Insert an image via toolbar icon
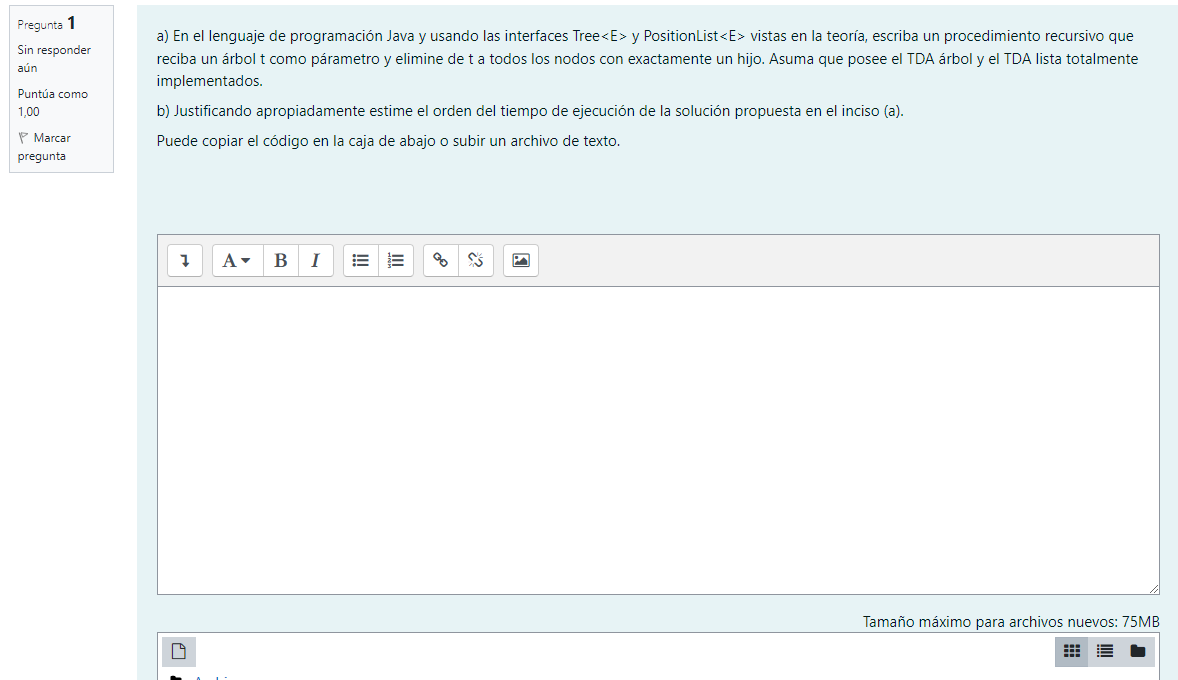Viewport: 1178px width, 680px height. 521,261
